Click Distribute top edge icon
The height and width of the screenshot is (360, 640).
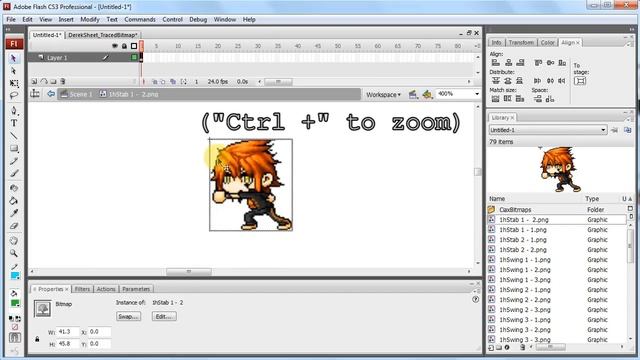pyautogui.click(x=496, y=81)
